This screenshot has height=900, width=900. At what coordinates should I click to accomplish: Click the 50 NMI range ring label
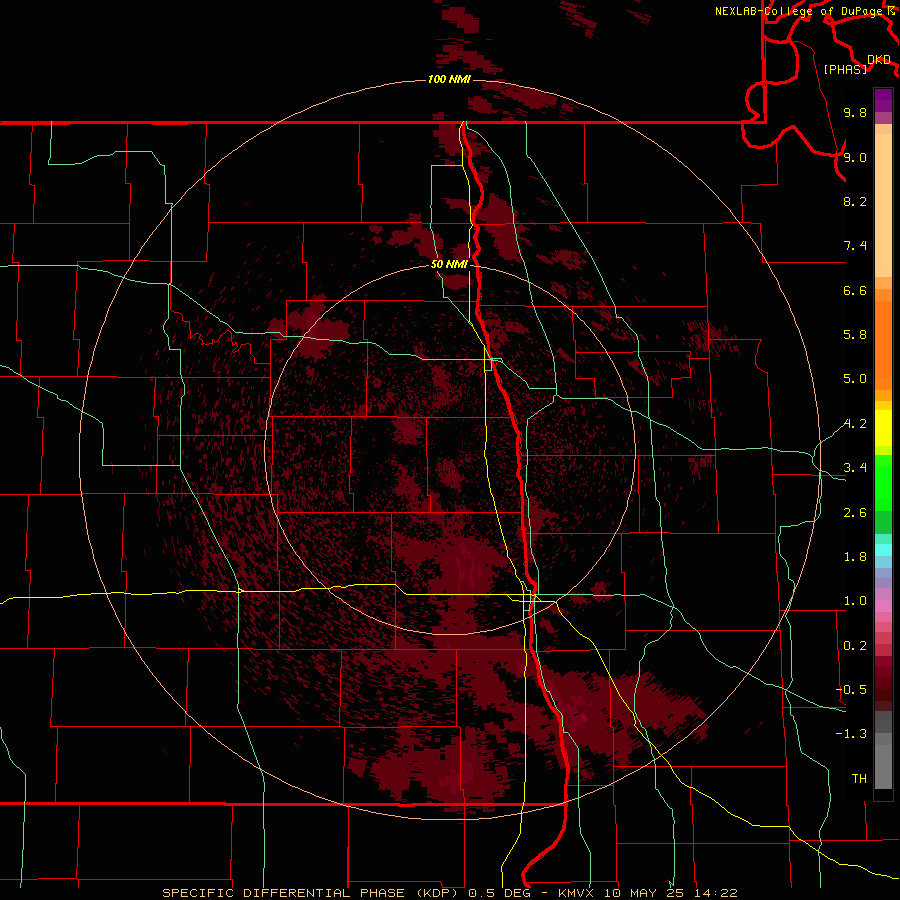point(449,264)
